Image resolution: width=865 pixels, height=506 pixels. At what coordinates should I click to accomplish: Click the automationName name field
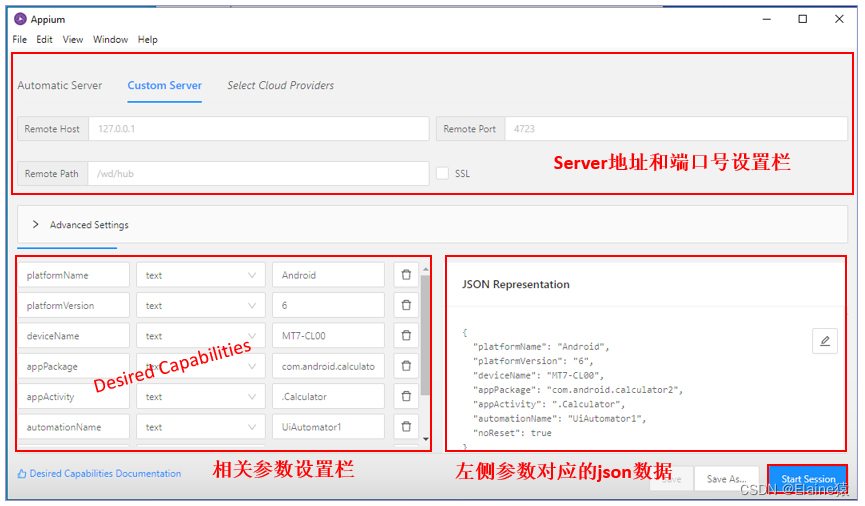click(73, 427)
